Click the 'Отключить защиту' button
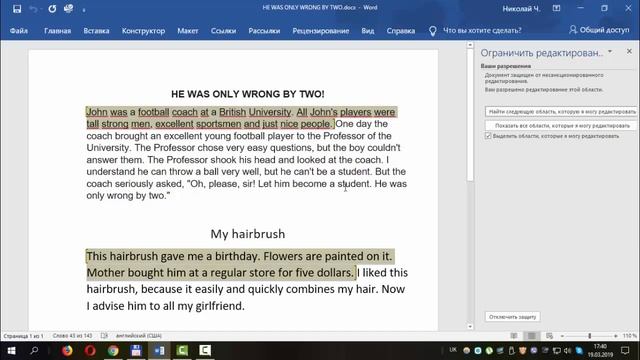This screenshot has width=640, height=360. (x=513, y=317)
